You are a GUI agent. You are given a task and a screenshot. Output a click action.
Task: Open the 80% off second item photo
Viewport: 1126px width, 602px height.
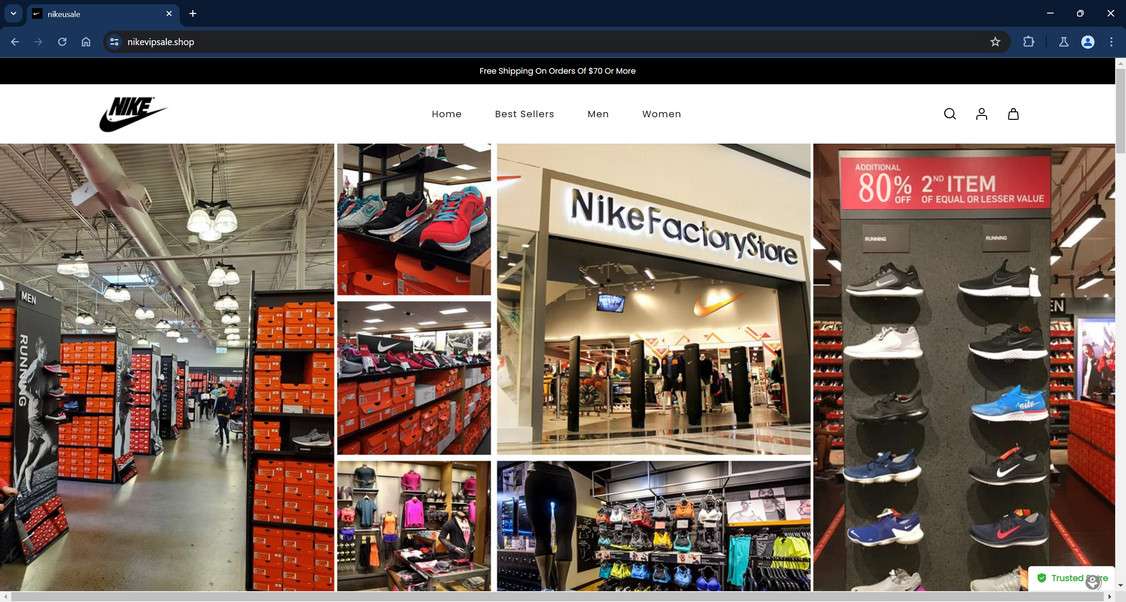(964, 367)
